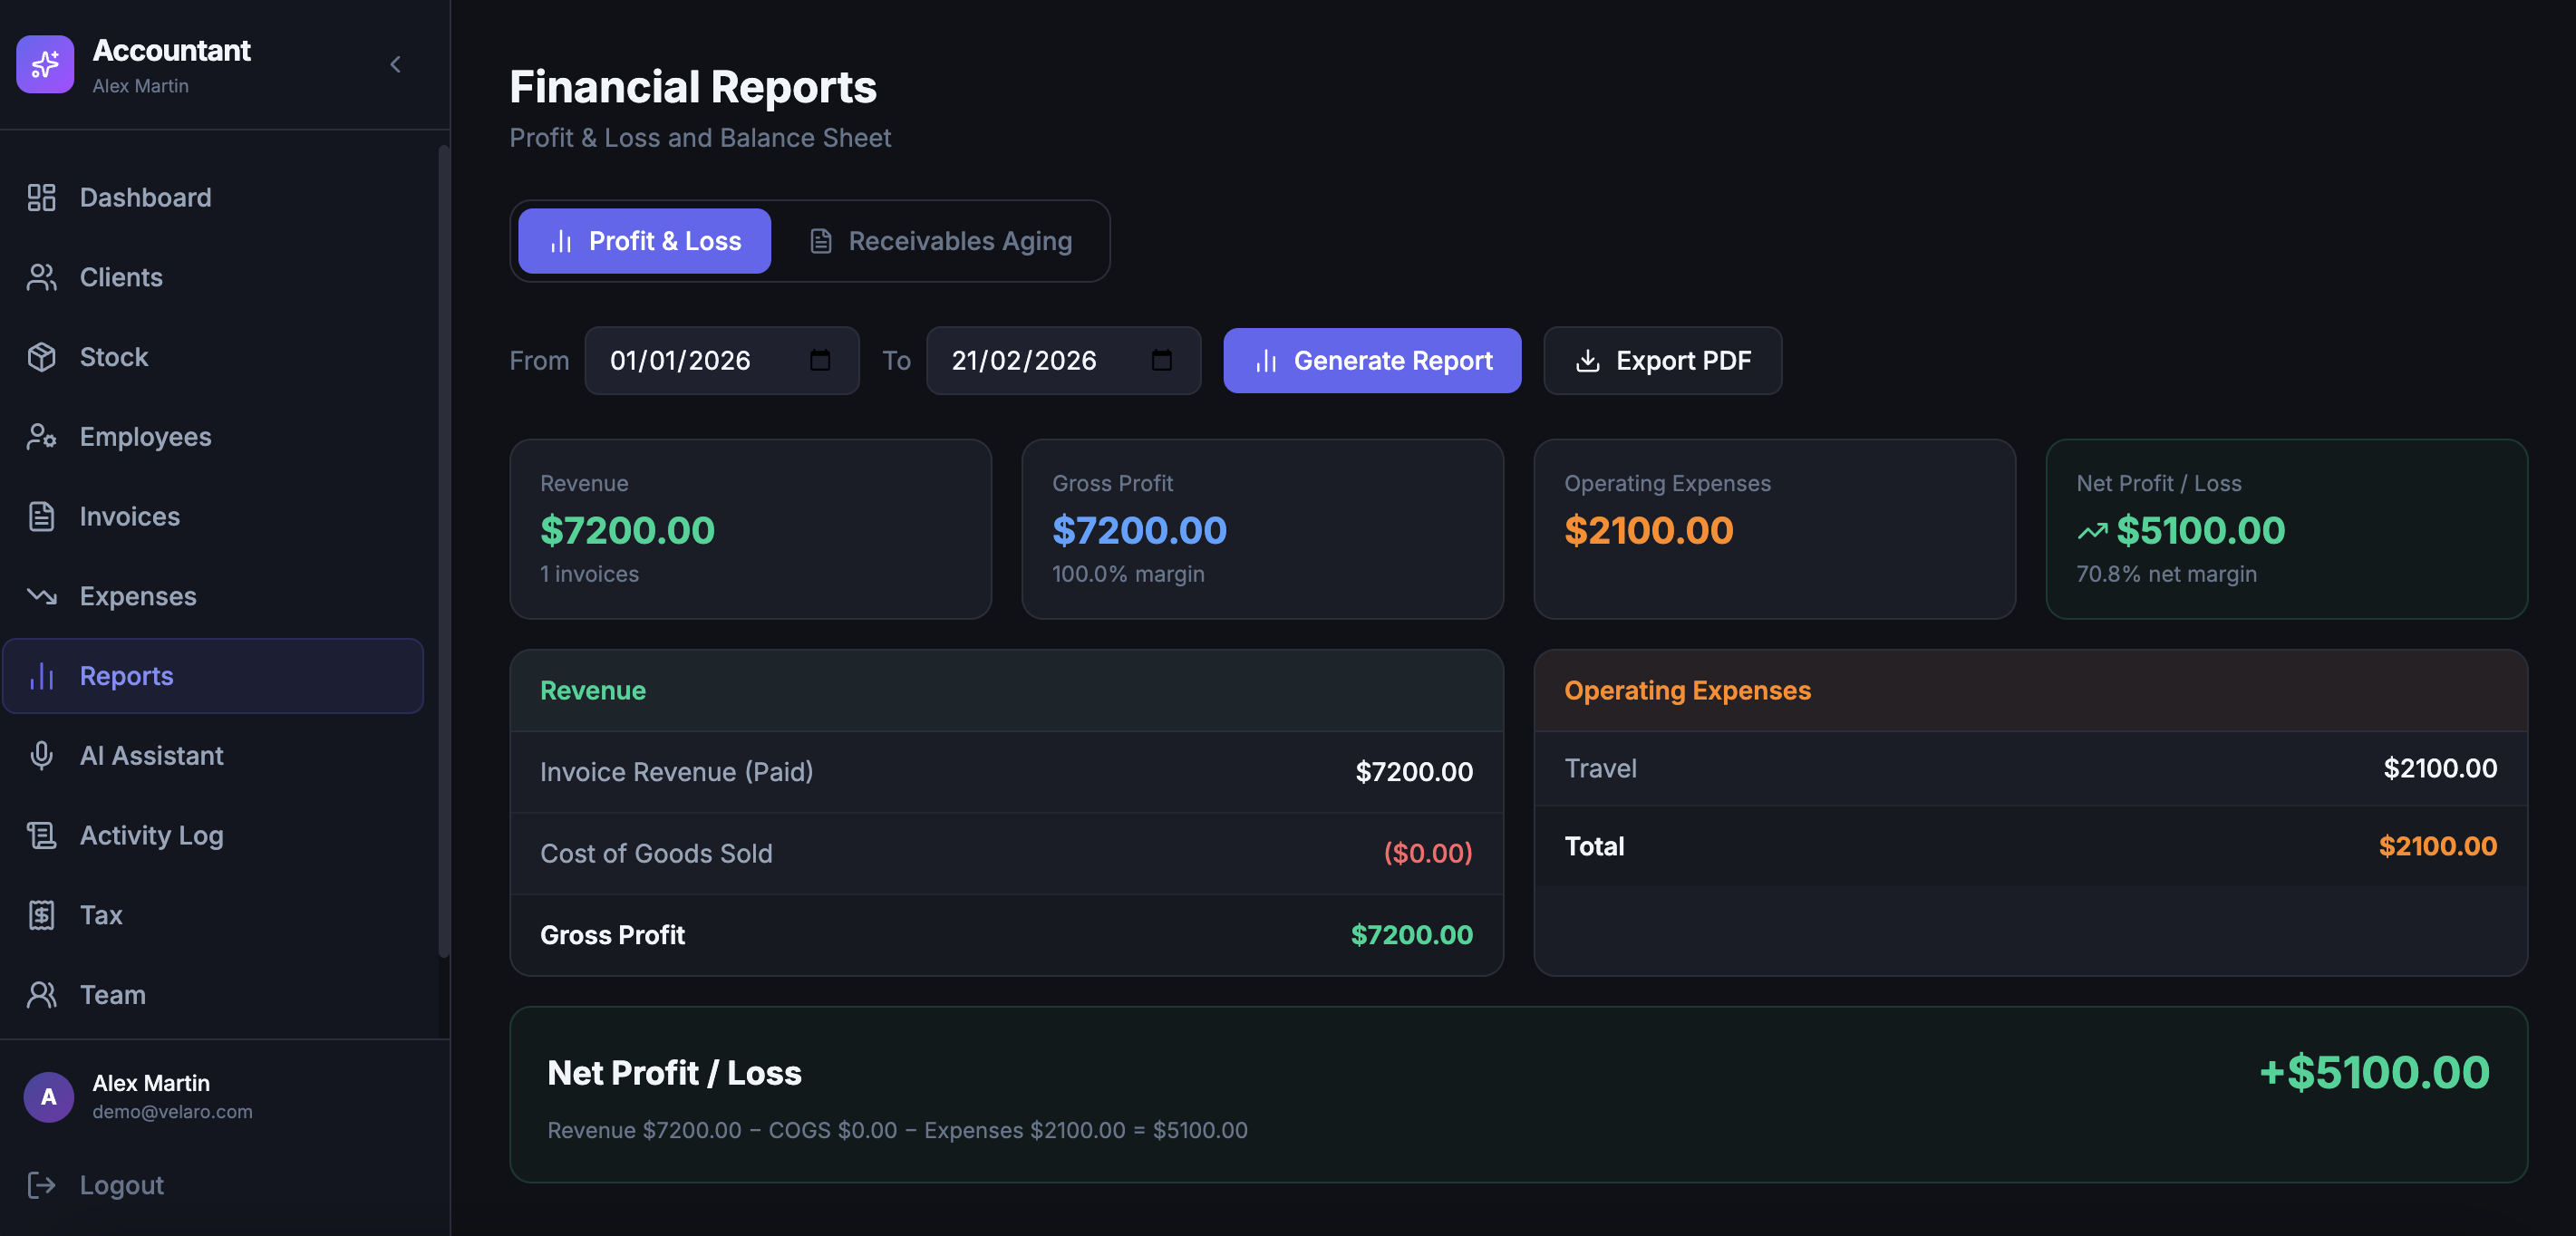Screen dimensions: 2576x1236
Task: Click the Employees user-gear icon
Action: tap(41, 437)
